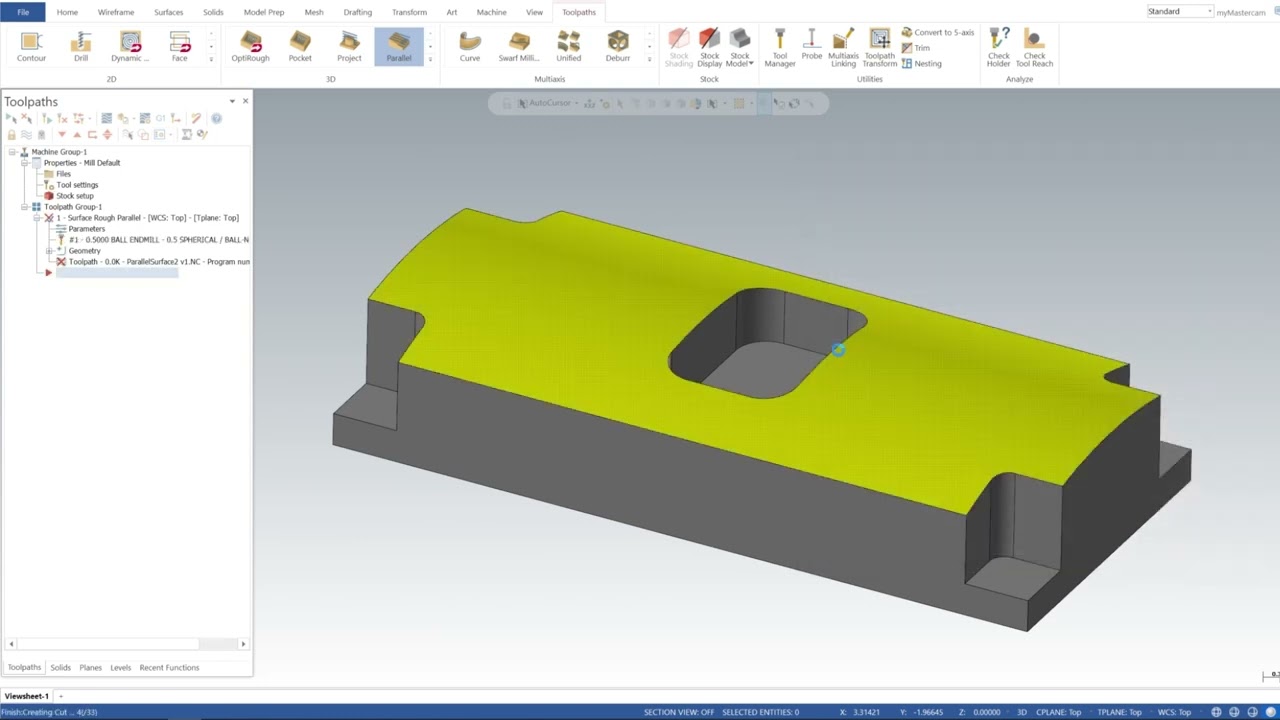Image resolution: width=1280 pixels, height=720 pixels.
Task: Toggle SECTION VIEW in status bar
Action: click(679, 712)
